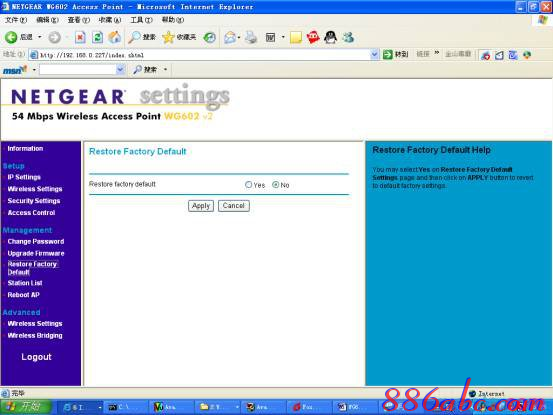
Task: Open Access Control link
Action: (31, 213)
